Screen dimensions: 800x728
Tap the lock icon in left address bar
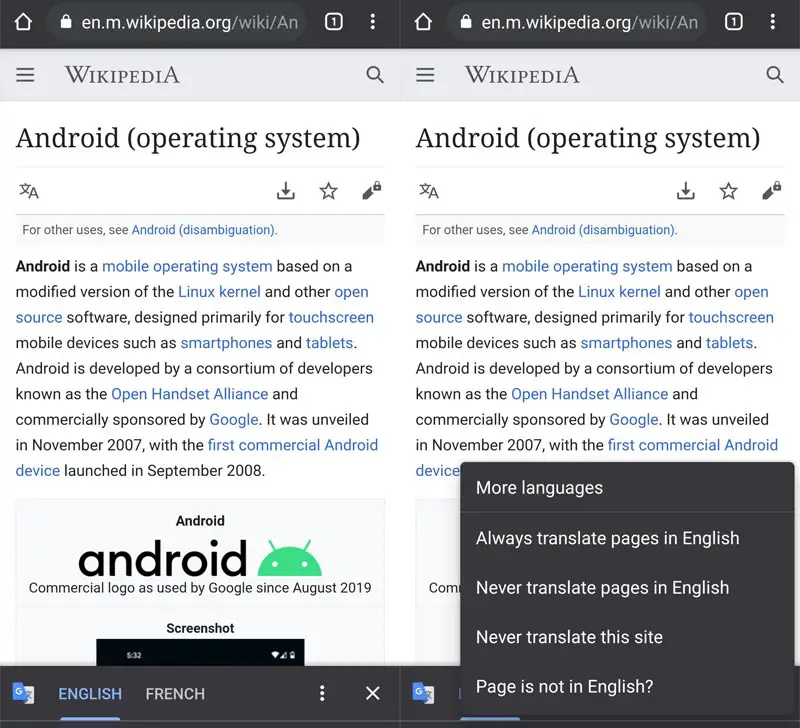point(66,21)
